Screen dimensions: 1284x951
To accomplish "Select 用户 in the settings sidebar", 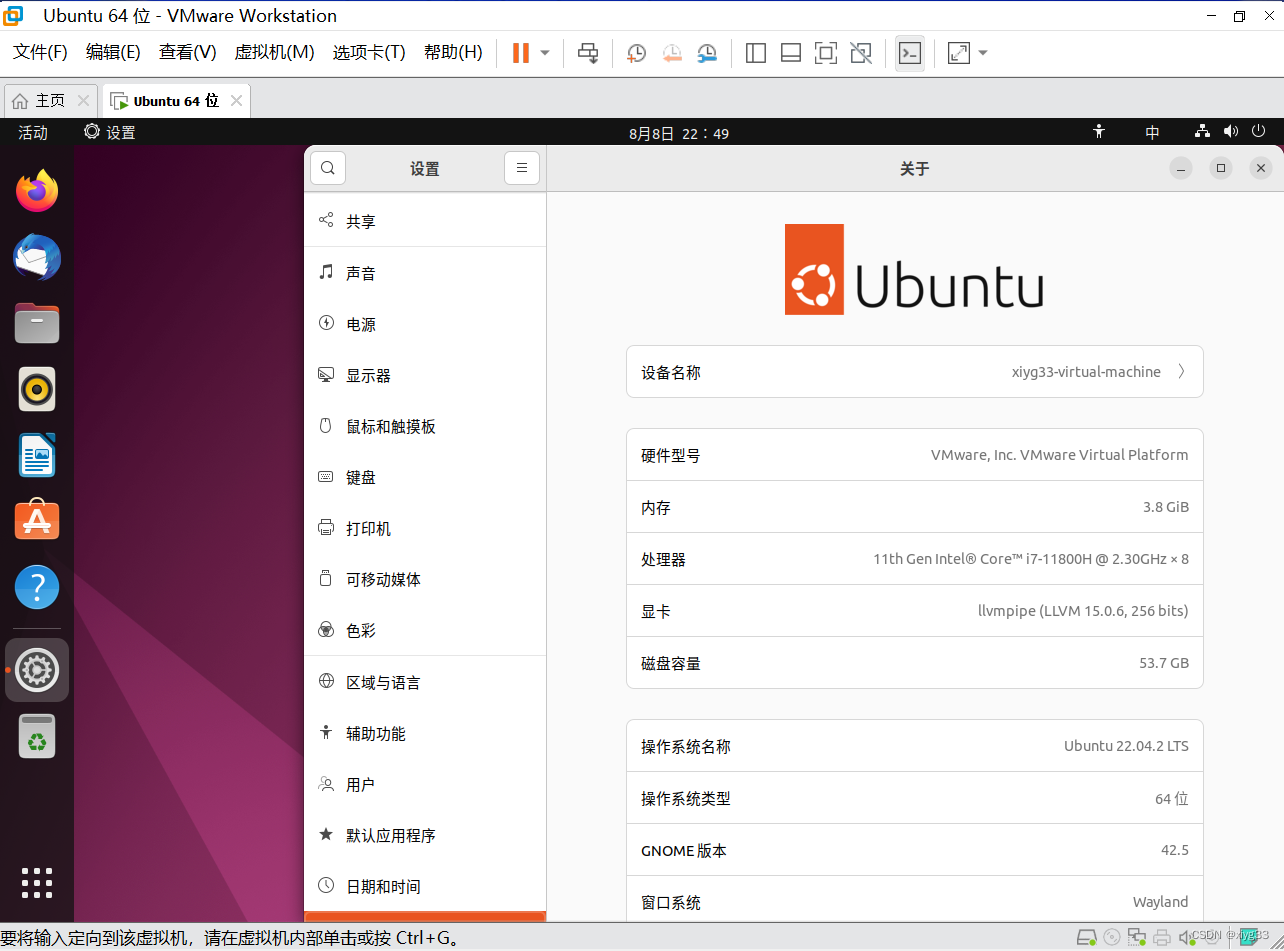I will pos(425,784).
